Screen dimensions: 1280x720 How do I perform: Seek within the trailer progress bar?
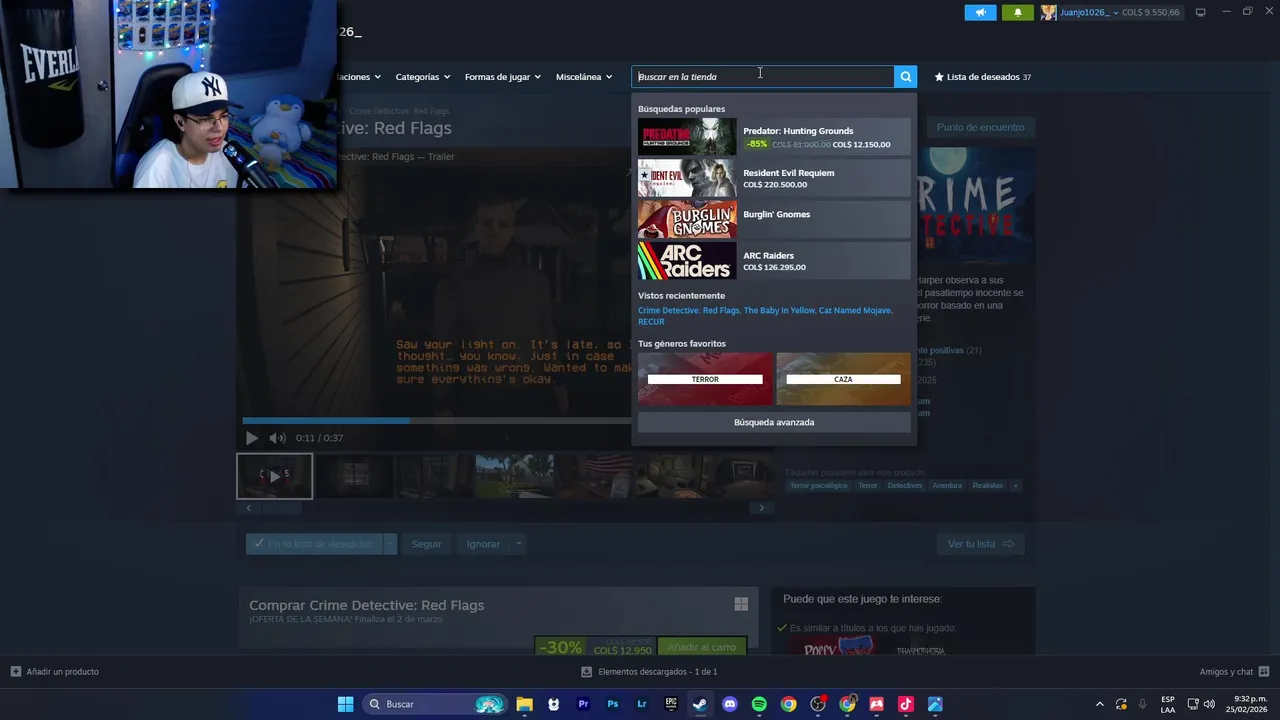436,420
